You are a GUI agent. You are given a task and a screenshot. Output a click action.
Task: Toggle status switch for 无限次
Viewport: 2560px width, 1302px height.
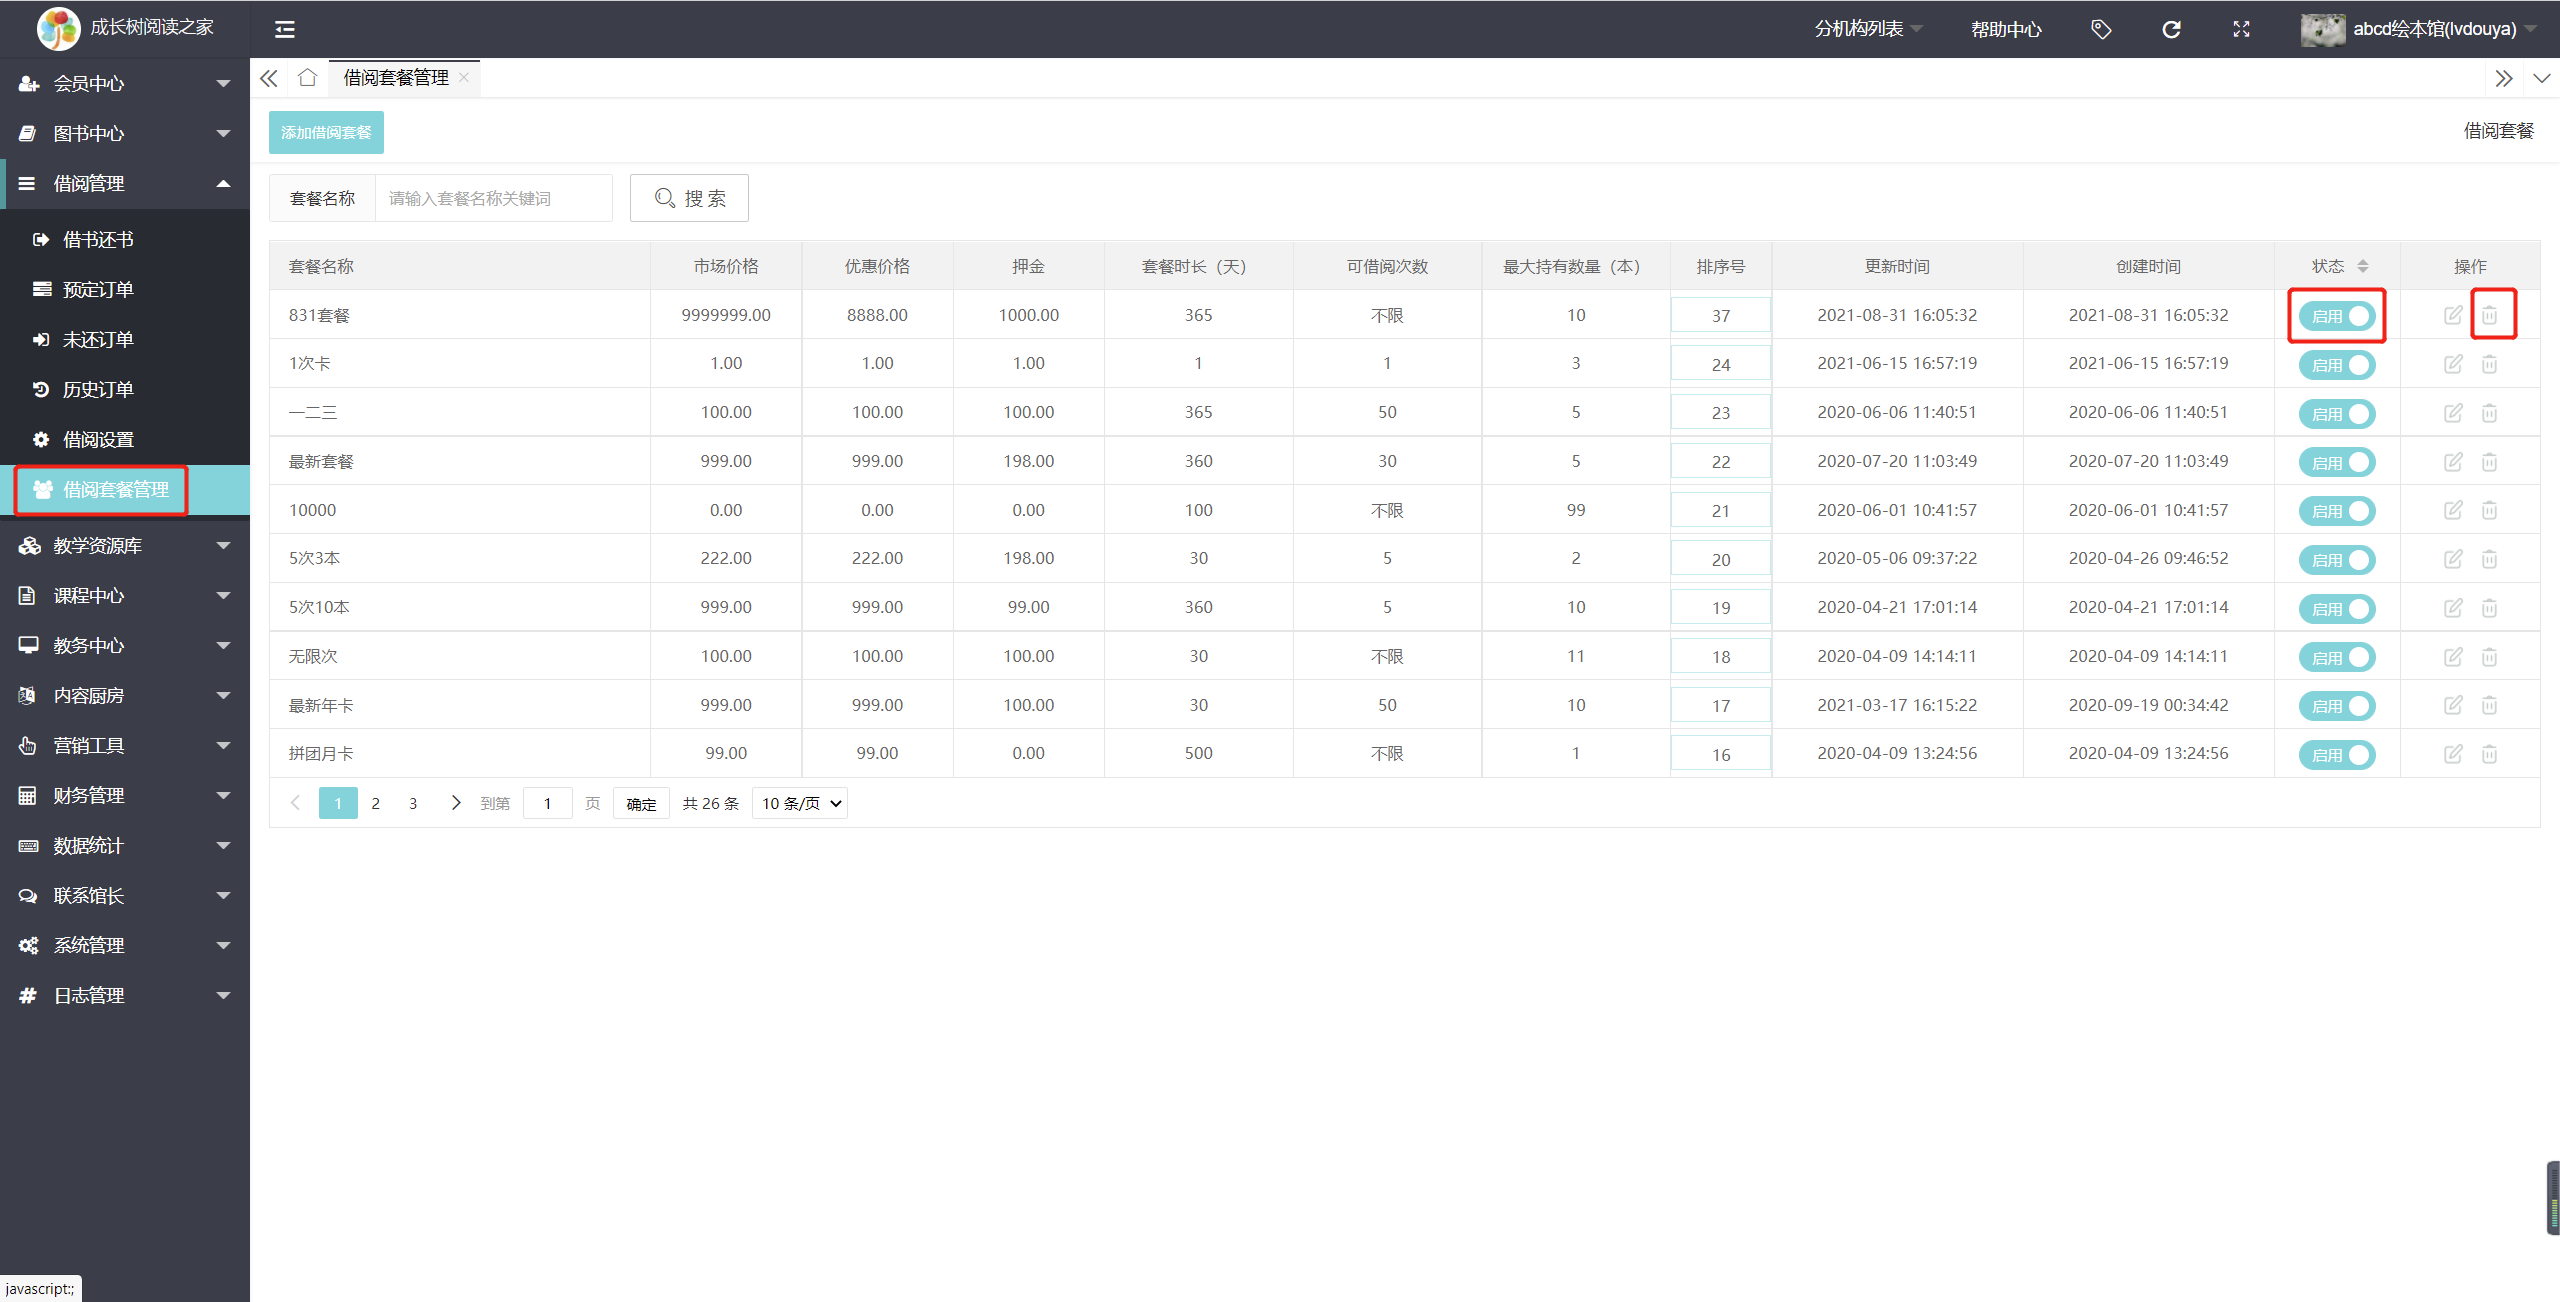pos(2337,657)
